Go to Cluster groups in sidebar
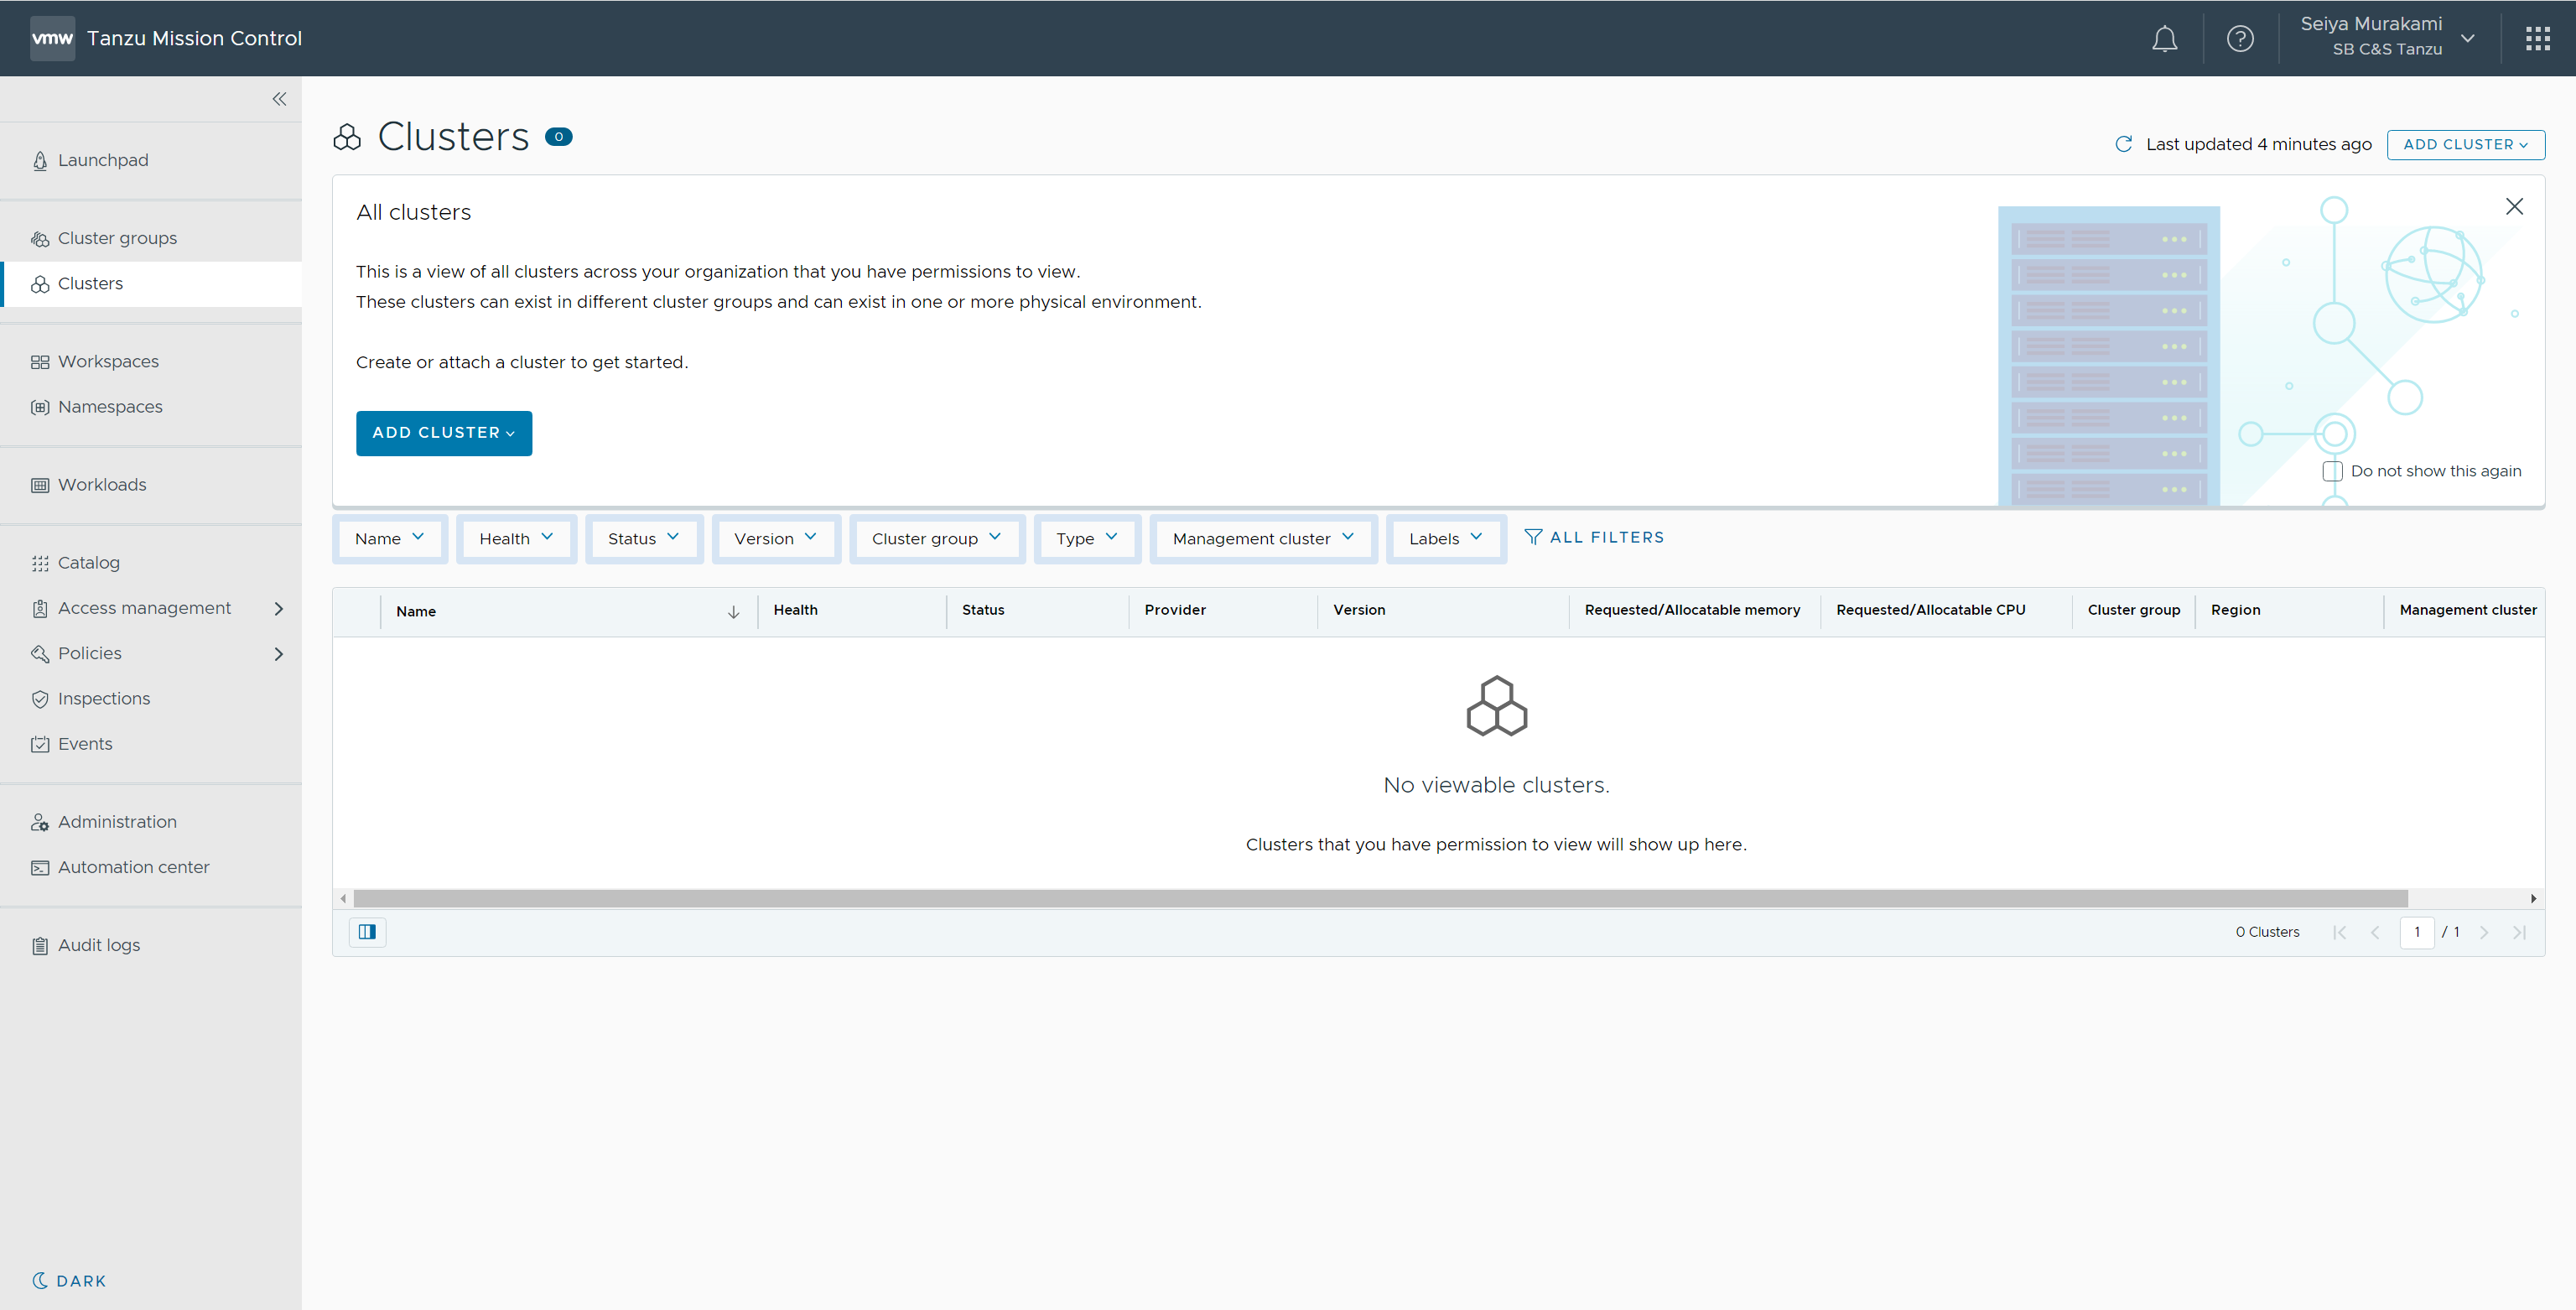 point(117,238)
